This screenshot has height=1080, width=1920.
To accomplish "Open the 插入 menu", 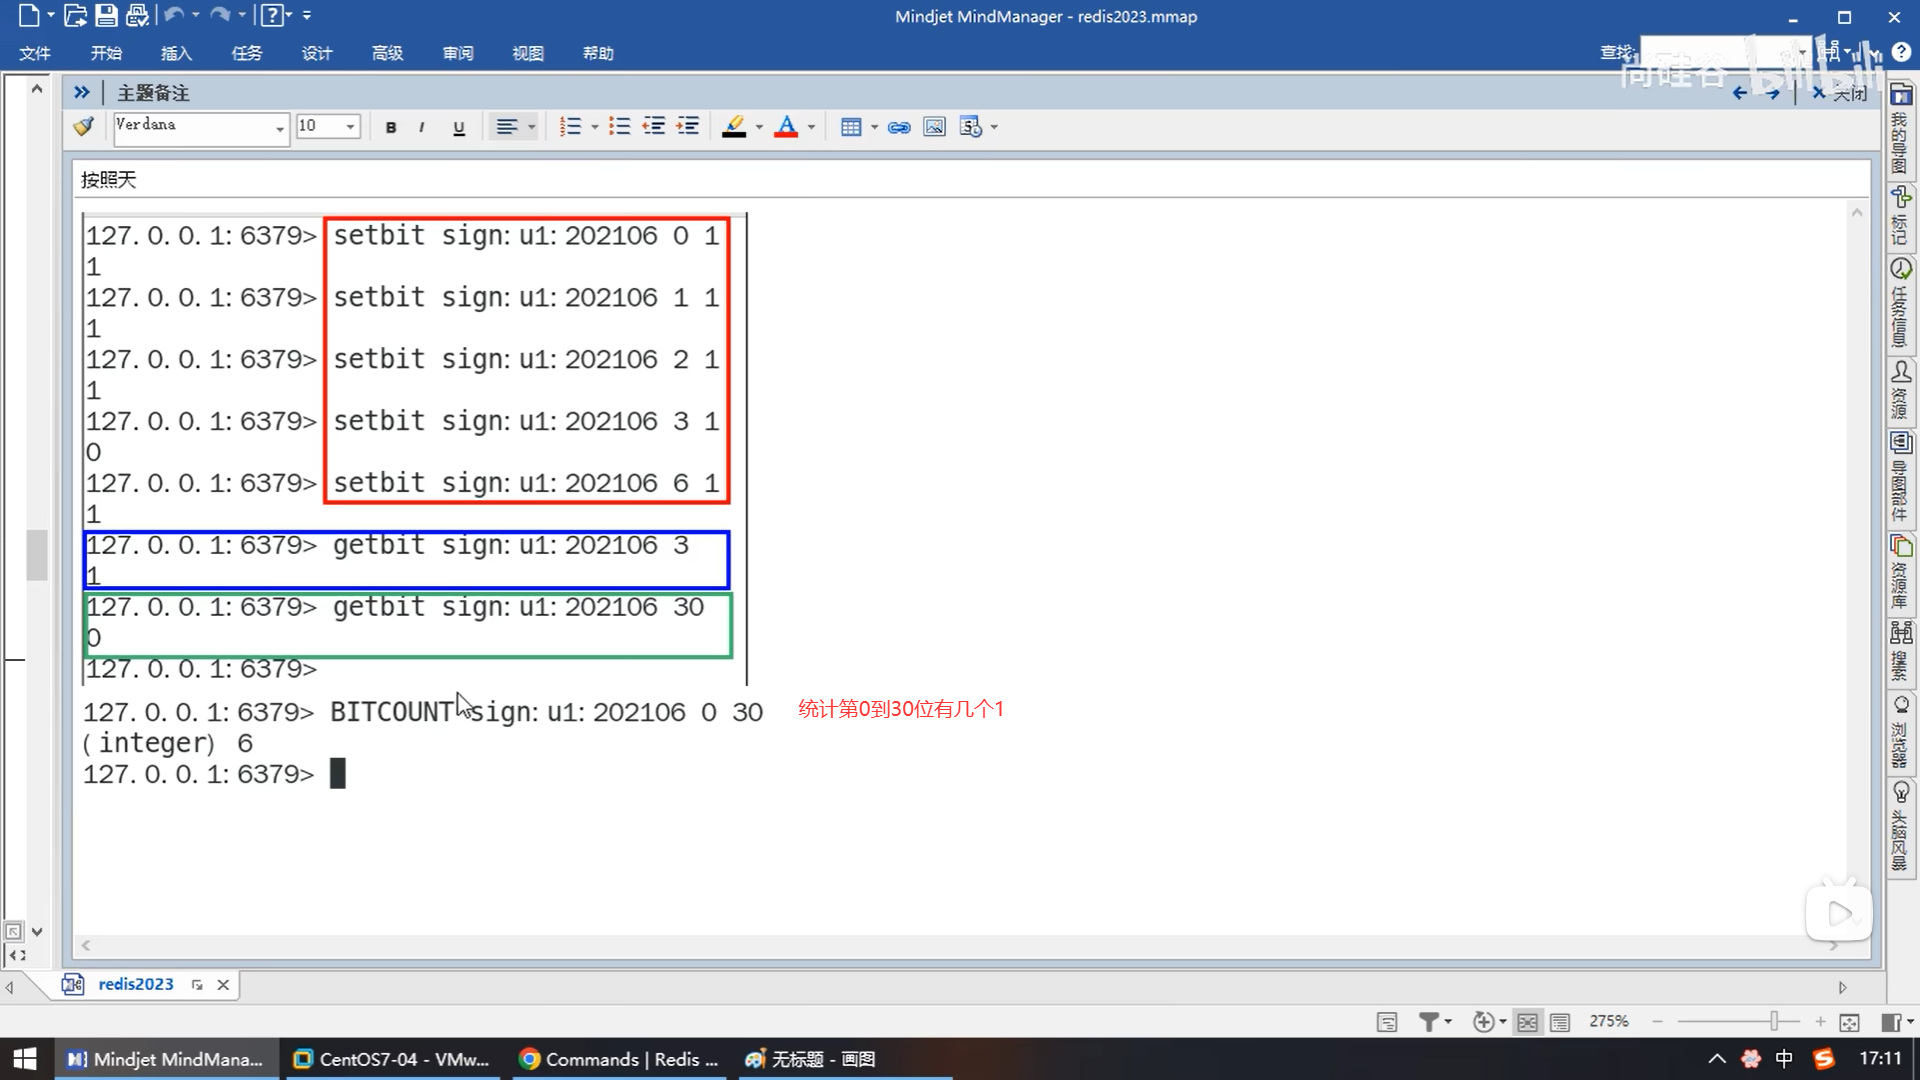I will 176,53.
